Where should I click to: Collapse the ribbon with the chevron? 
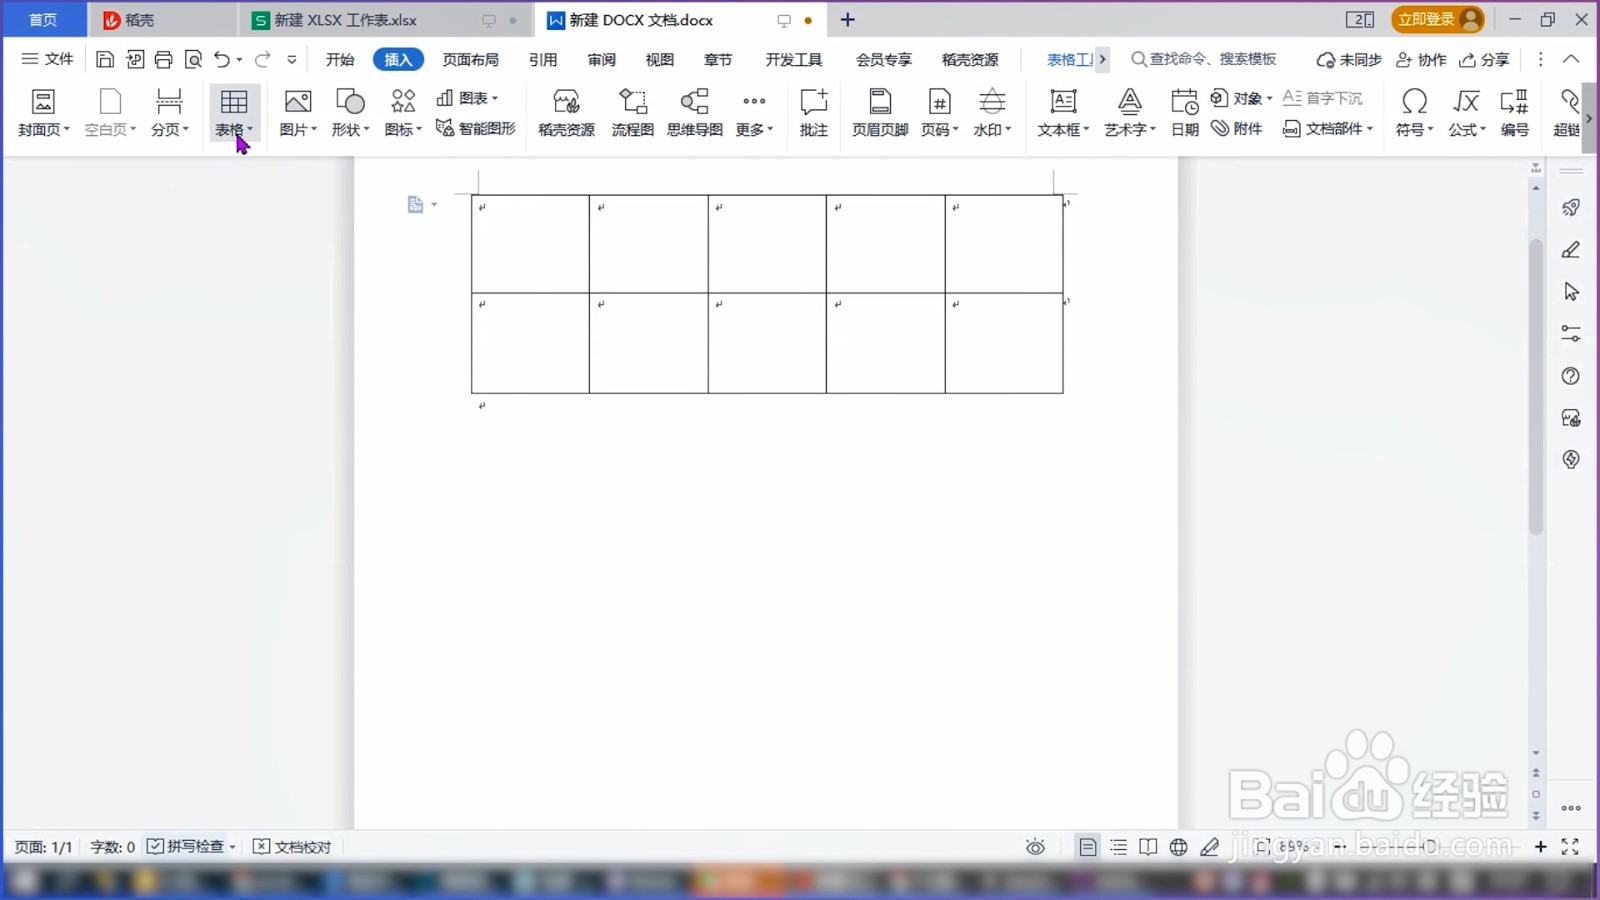(1571, 59)
